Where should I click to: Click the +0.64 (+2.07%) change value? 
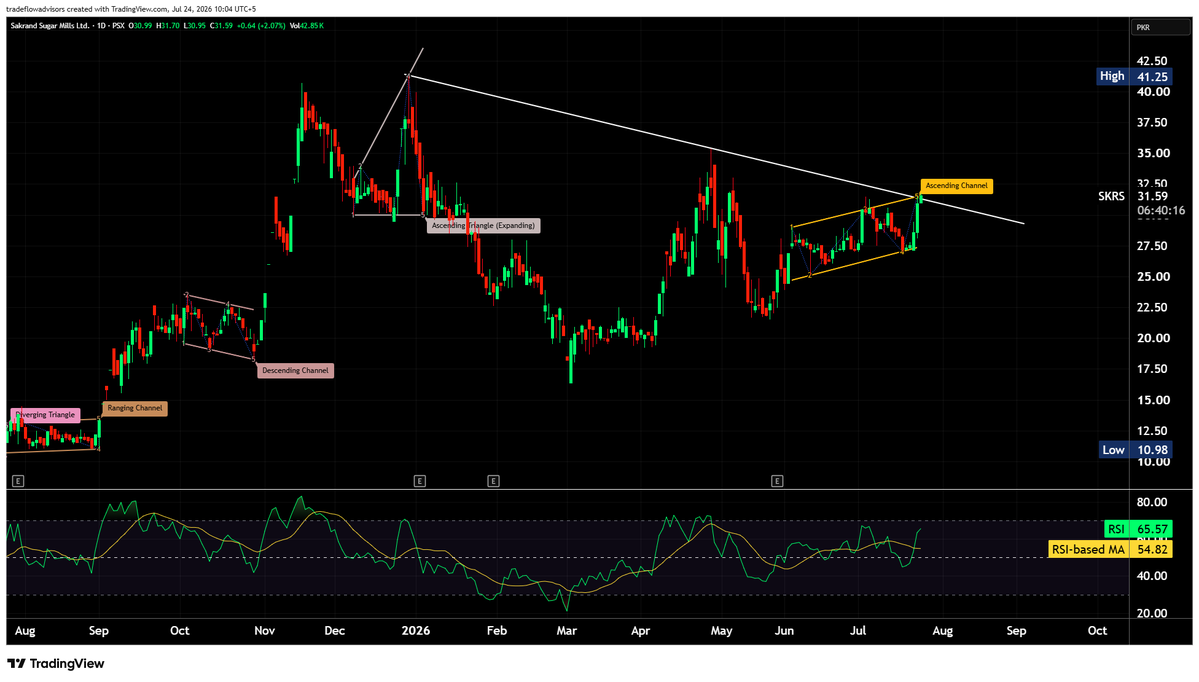point(261,25)
